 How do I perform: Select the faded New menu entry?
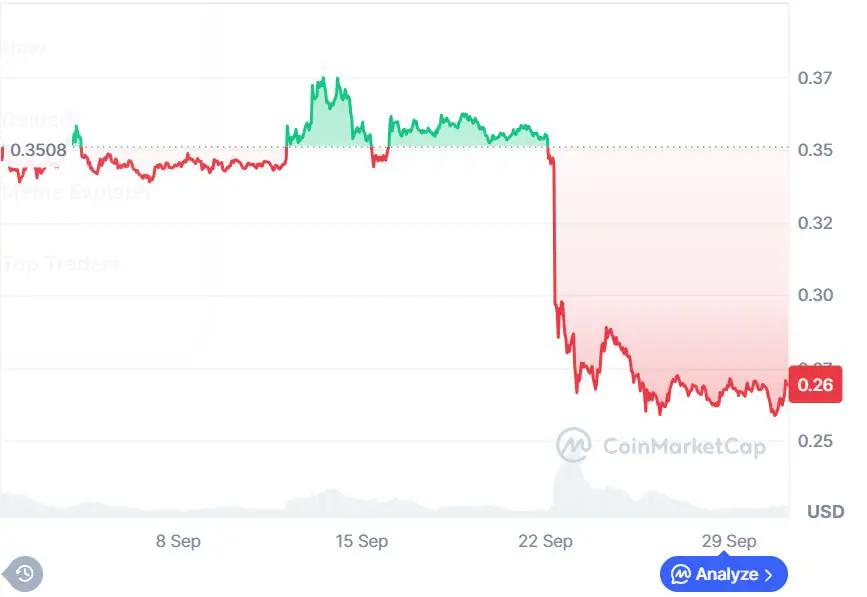24,47
